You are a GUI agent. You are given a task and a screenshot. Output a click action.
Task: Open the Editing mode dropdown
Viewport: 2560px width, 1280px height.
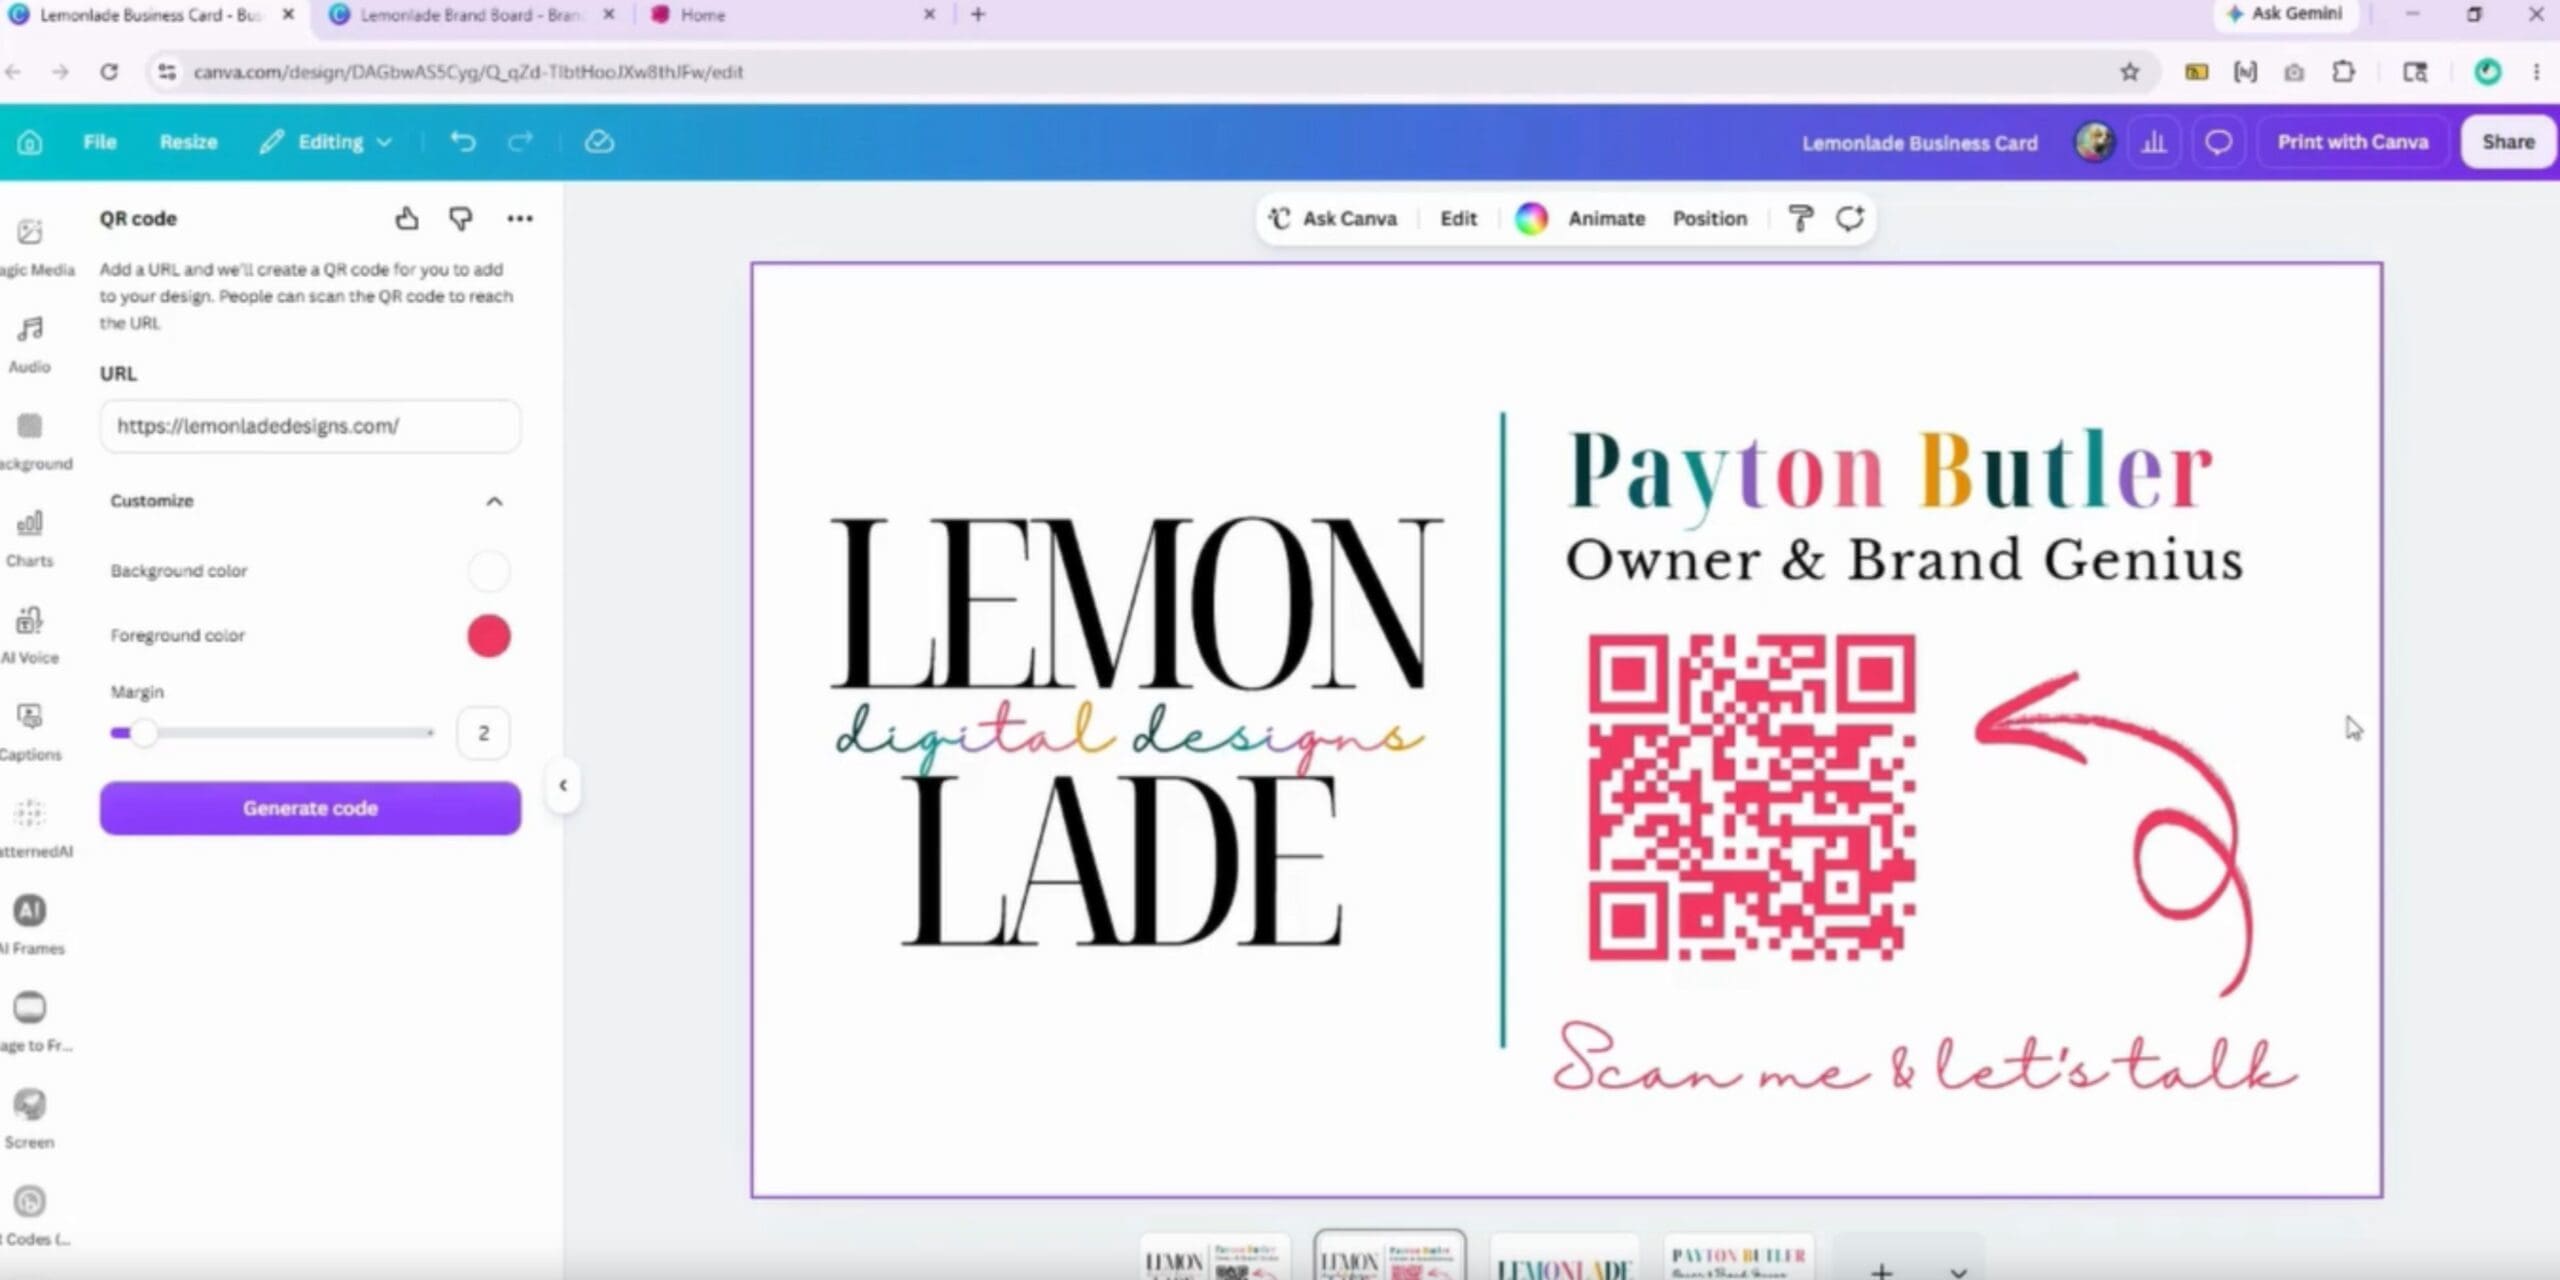tap(326, 142)
